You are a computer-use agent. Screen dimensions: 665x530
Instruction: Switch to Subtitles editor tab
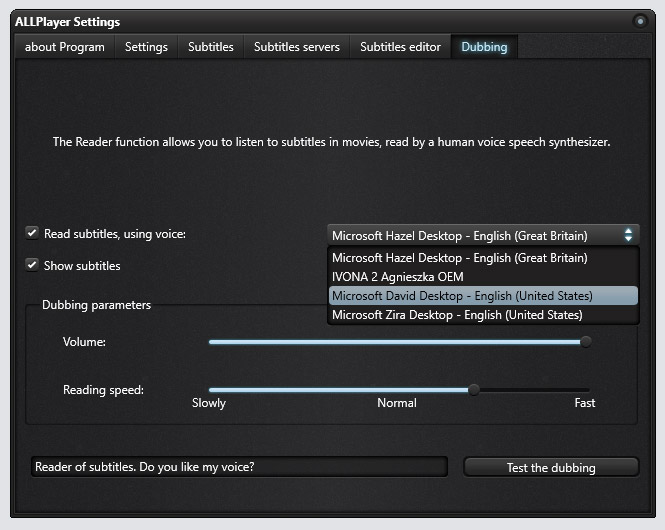pos(400,47)
